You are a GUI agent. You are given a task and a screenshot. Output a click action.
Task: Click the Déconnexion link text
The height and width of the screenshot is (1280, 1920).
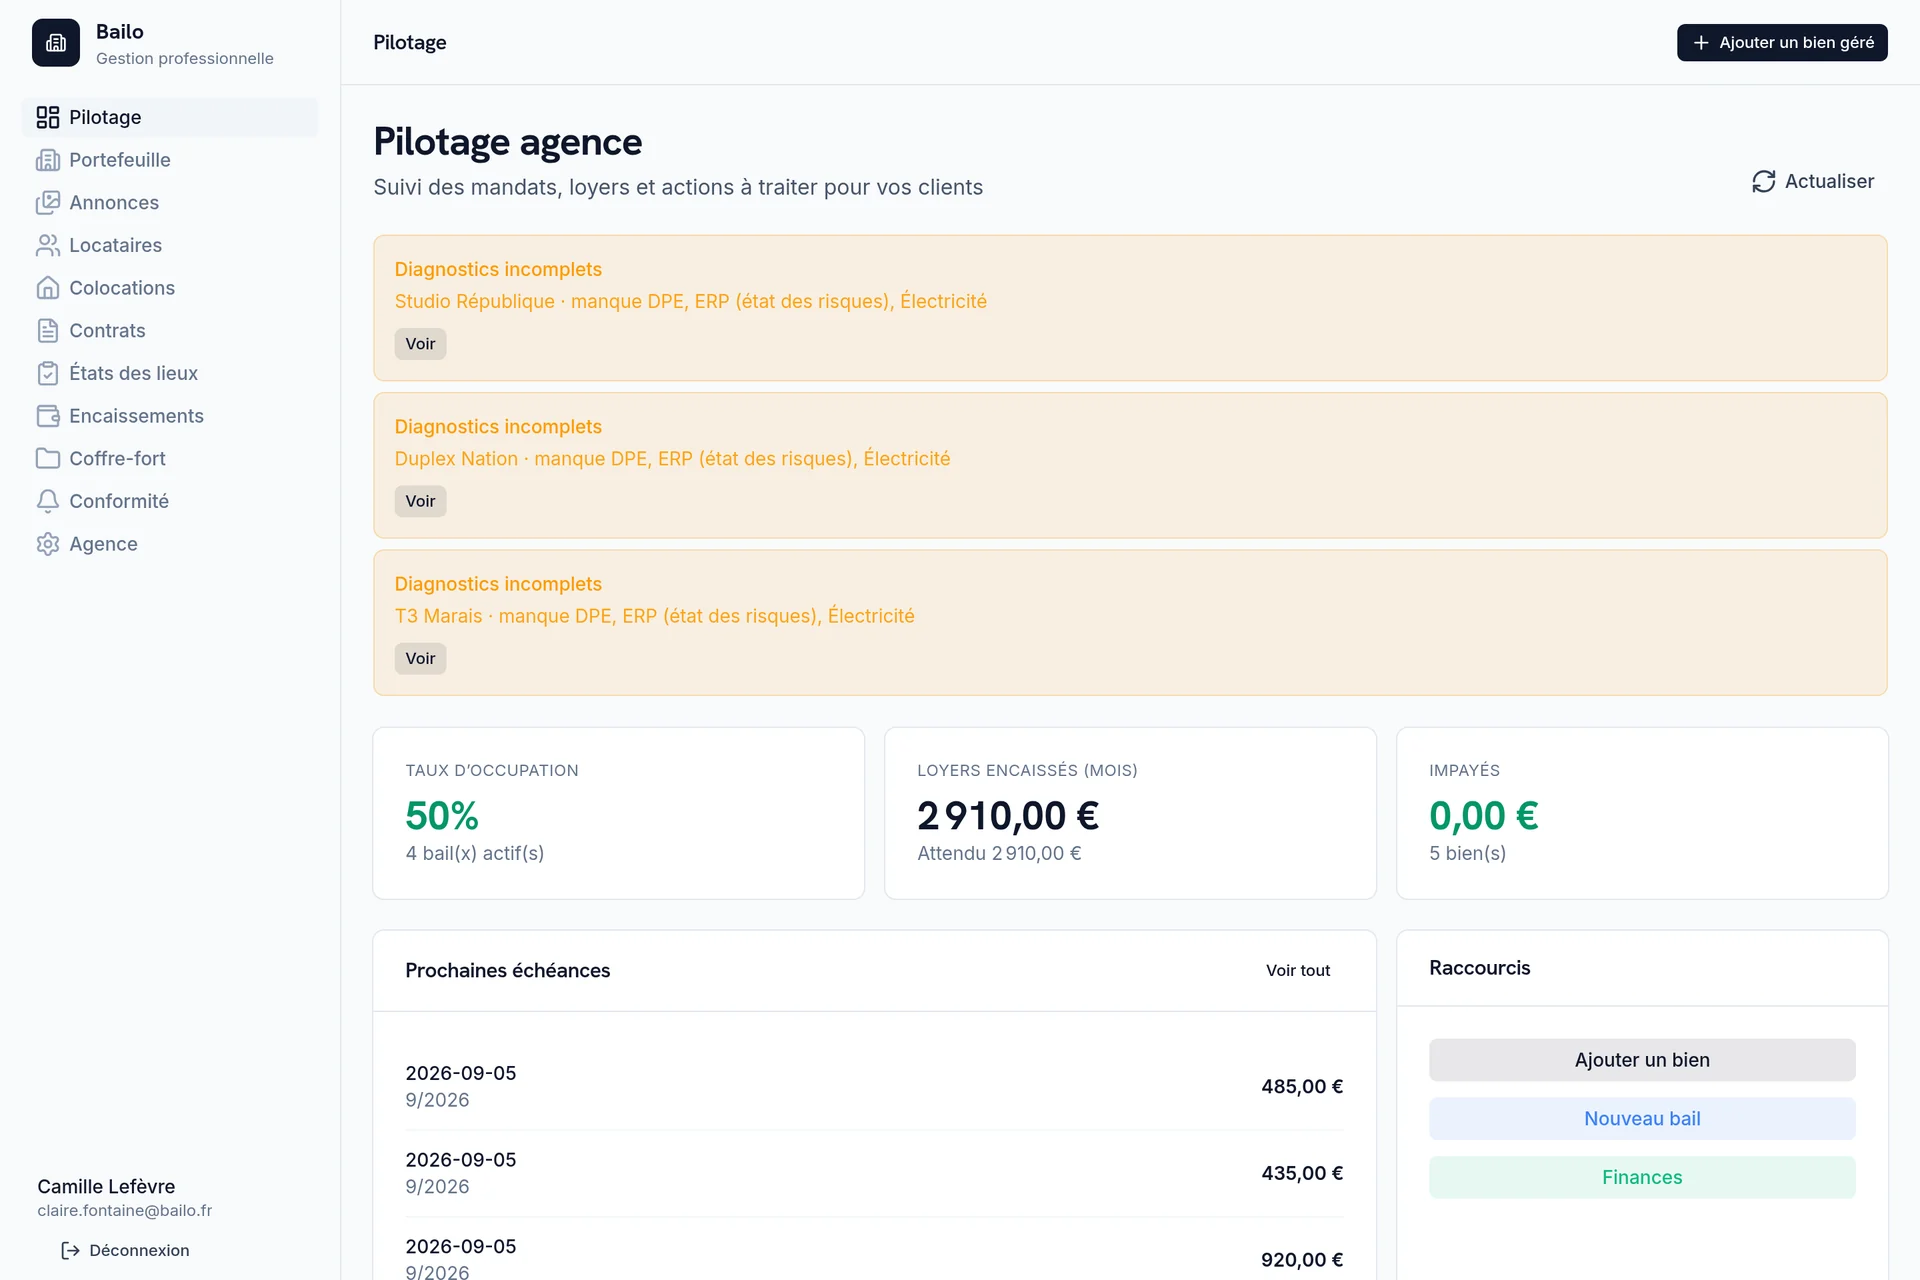(139, 1251)
